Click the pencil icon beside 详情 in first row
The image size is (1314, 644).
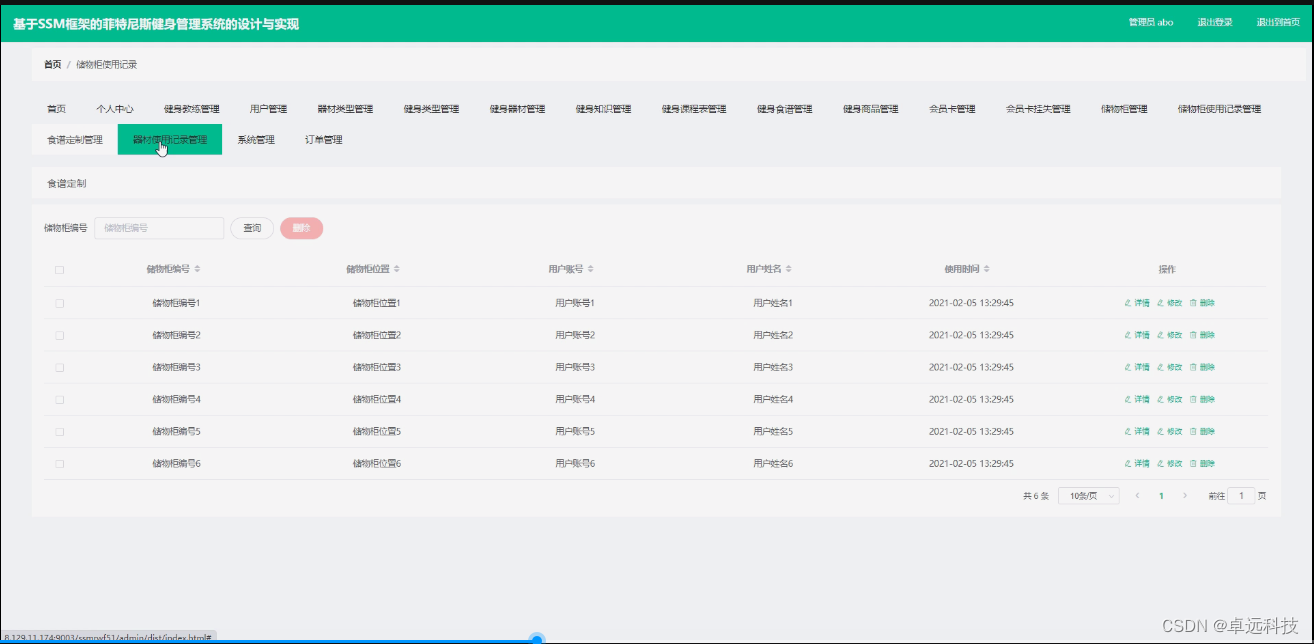[x=1128, y=302]
